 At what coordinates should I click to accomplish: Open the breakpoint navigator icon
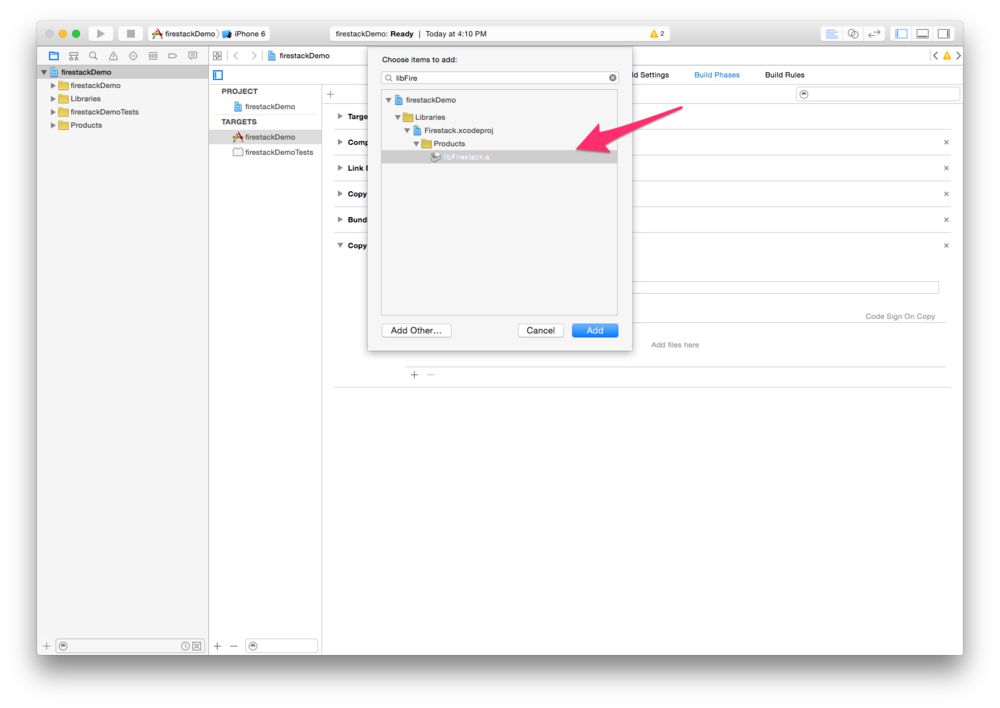(172, 55)
